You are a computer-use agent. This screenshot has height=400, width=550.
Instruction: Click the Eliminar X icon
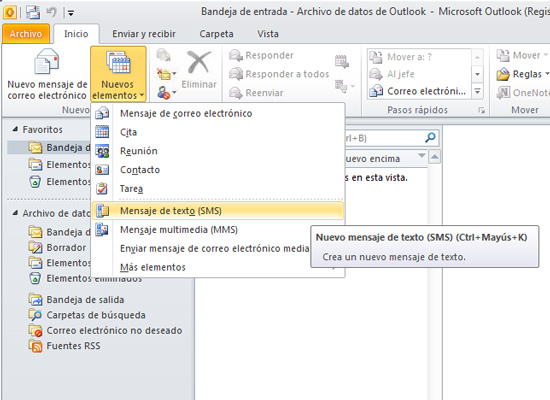coord(199,62)
